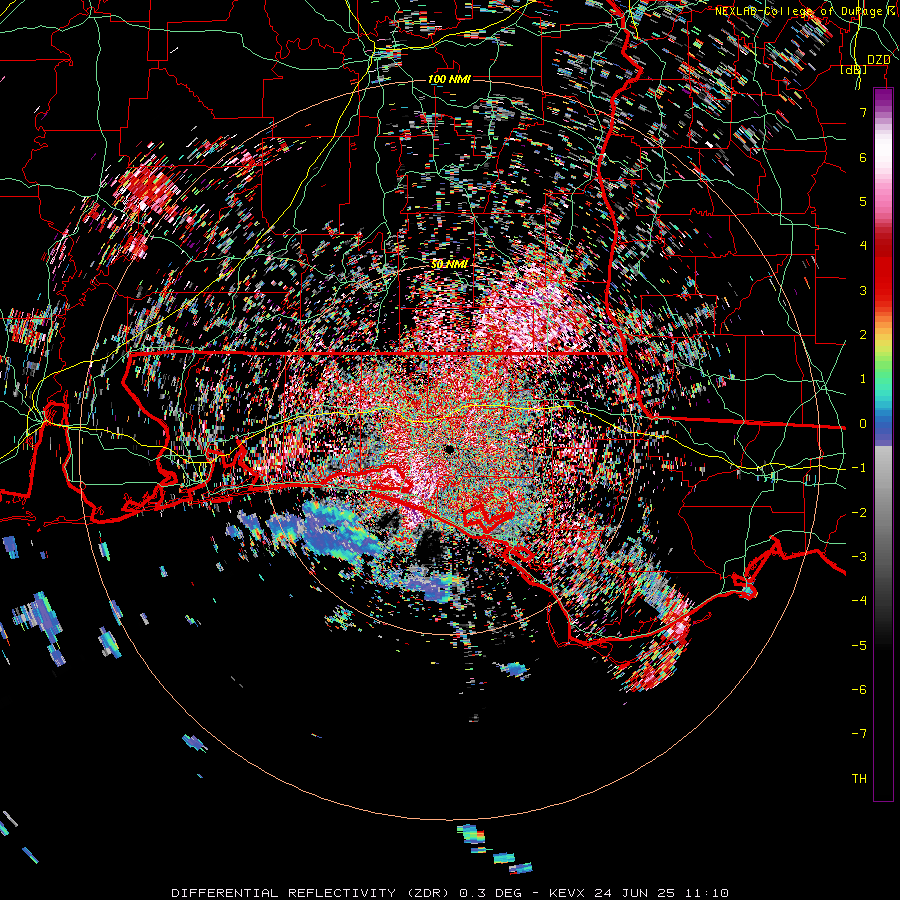Select the "6" tick on the color scale
Image resolution: width=900 pixels, height=900 pixels.
pyautogui.click(x=863, y=157)
